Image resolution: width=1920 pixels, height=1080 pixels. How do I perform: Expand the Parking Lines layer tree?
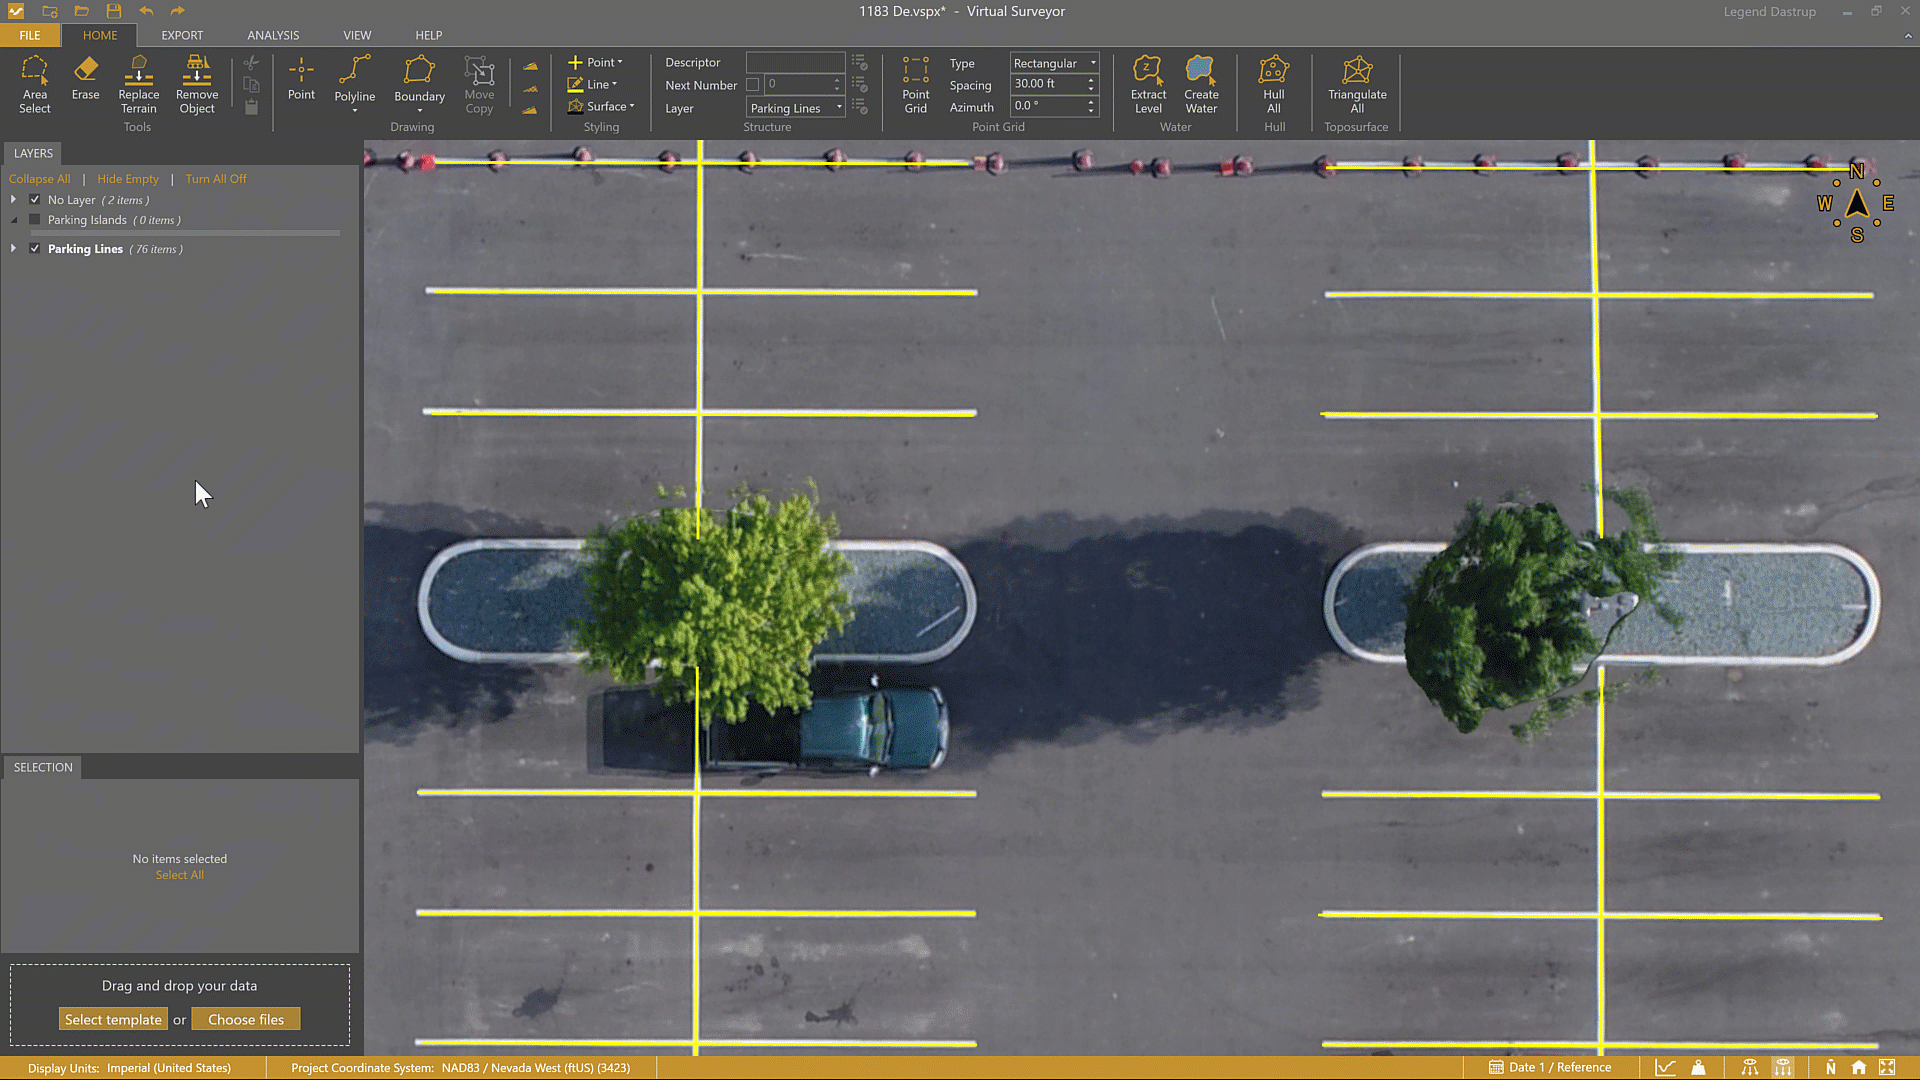[14, 249]
